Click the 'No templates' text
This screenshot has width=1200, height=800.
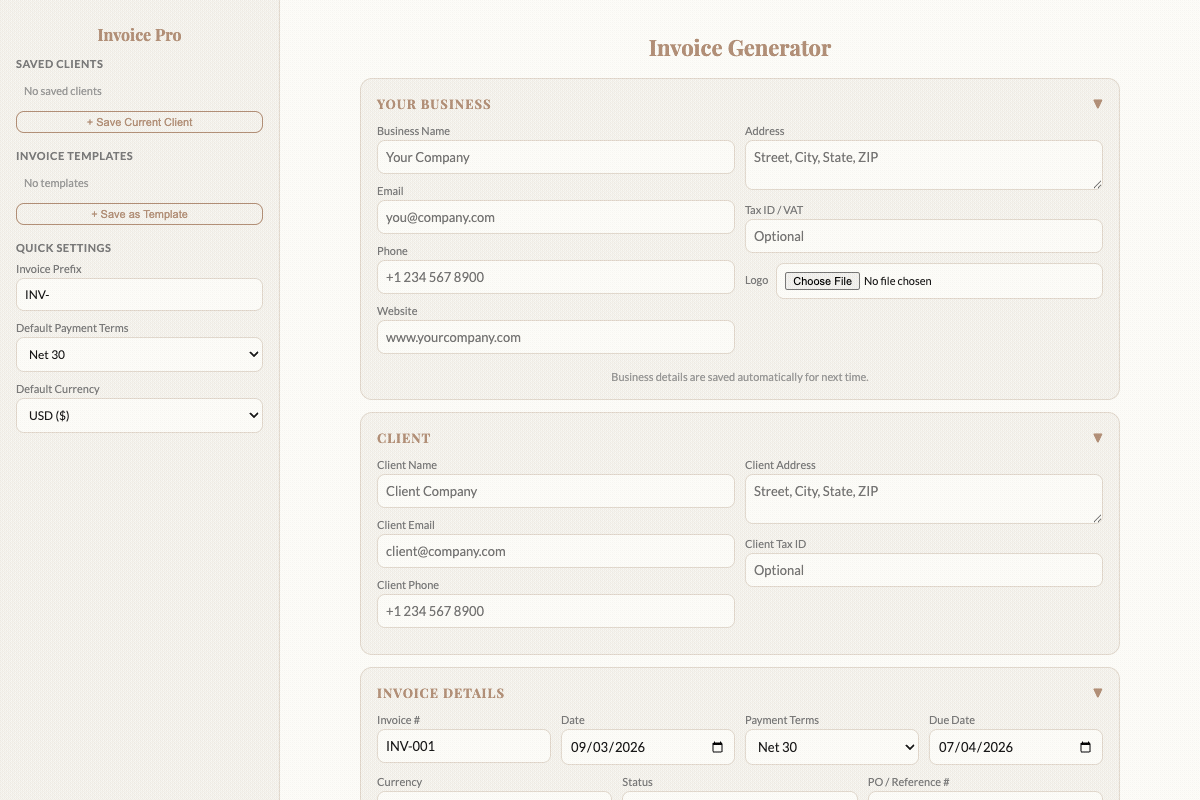click(56, 183)
